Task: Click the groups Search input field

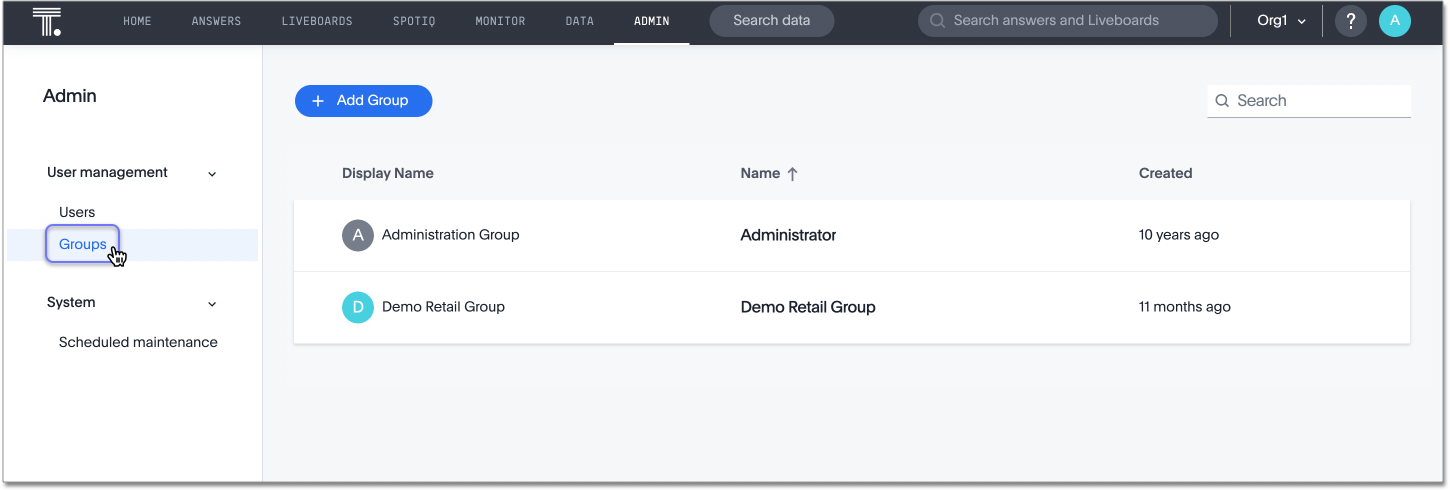Action: pyautogui.click(x=1320, y=101)
